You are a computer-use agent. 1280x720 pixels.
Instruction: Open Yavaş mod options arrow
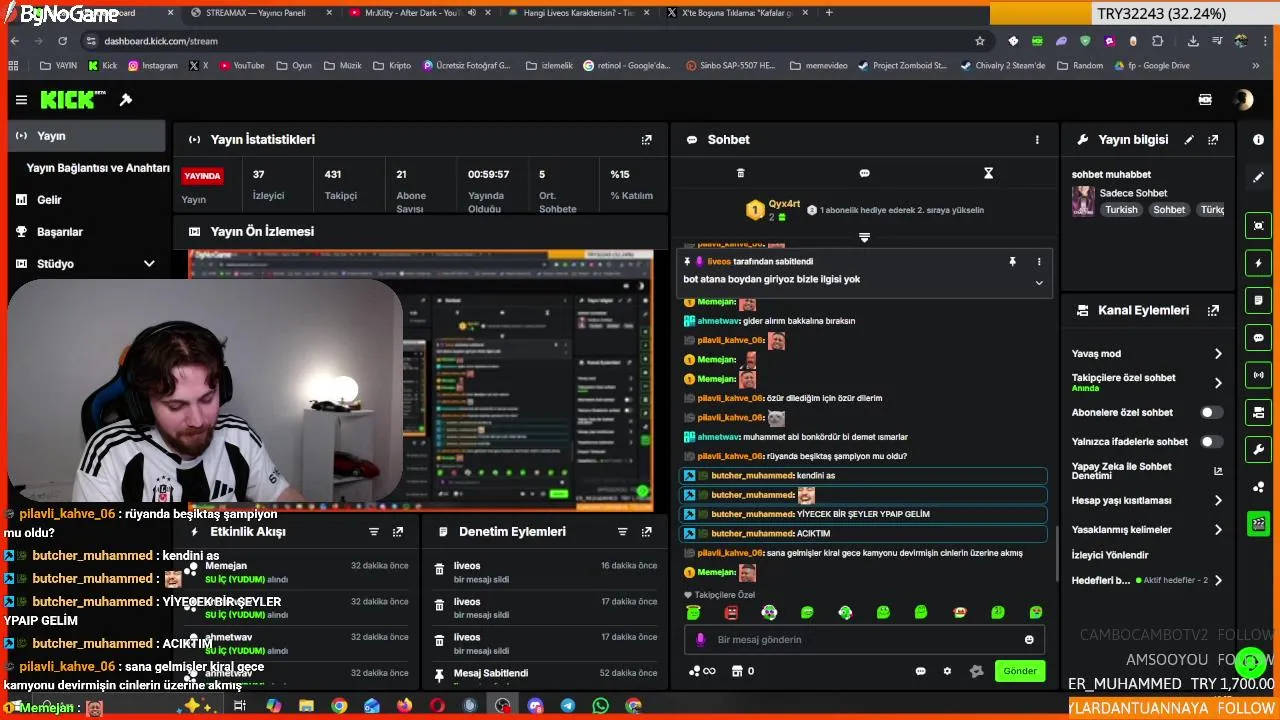1218,354
